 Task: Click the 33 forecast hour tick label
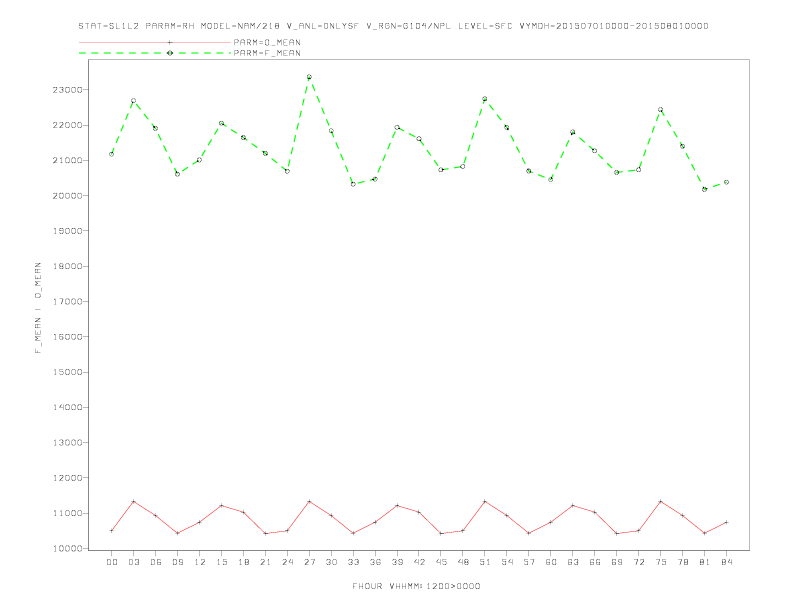click(x=353, y=562)
